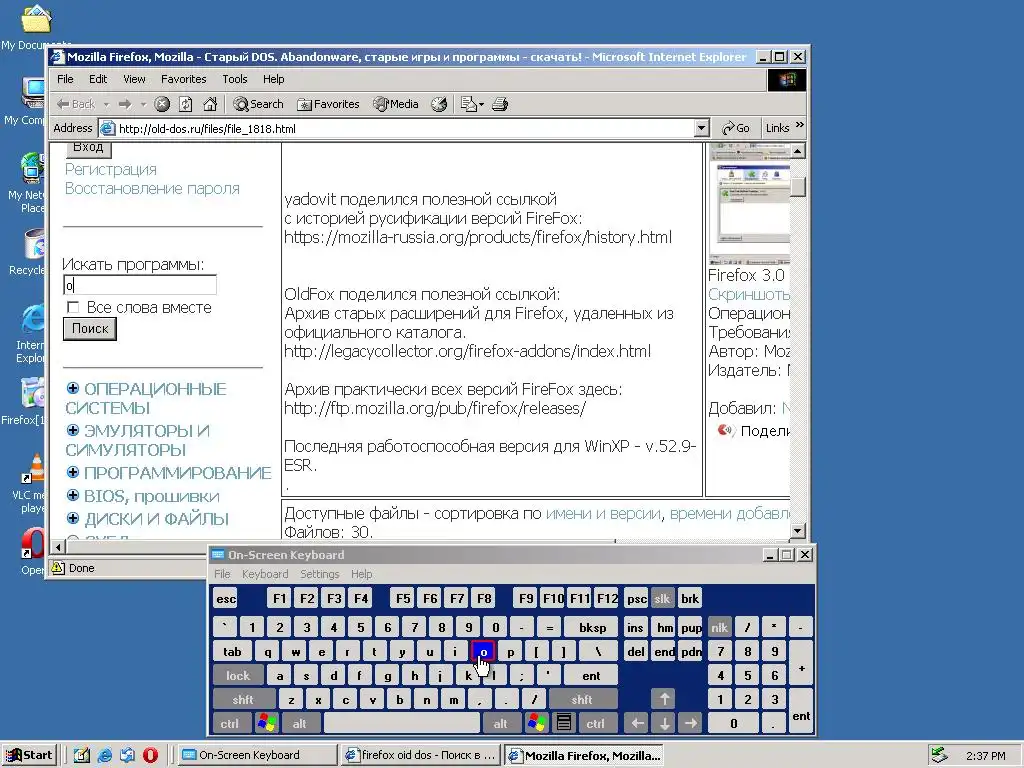Screen dimensions: 1024x768
Task: Open Forward button history dropdown arrow
Action: point(142,104)
